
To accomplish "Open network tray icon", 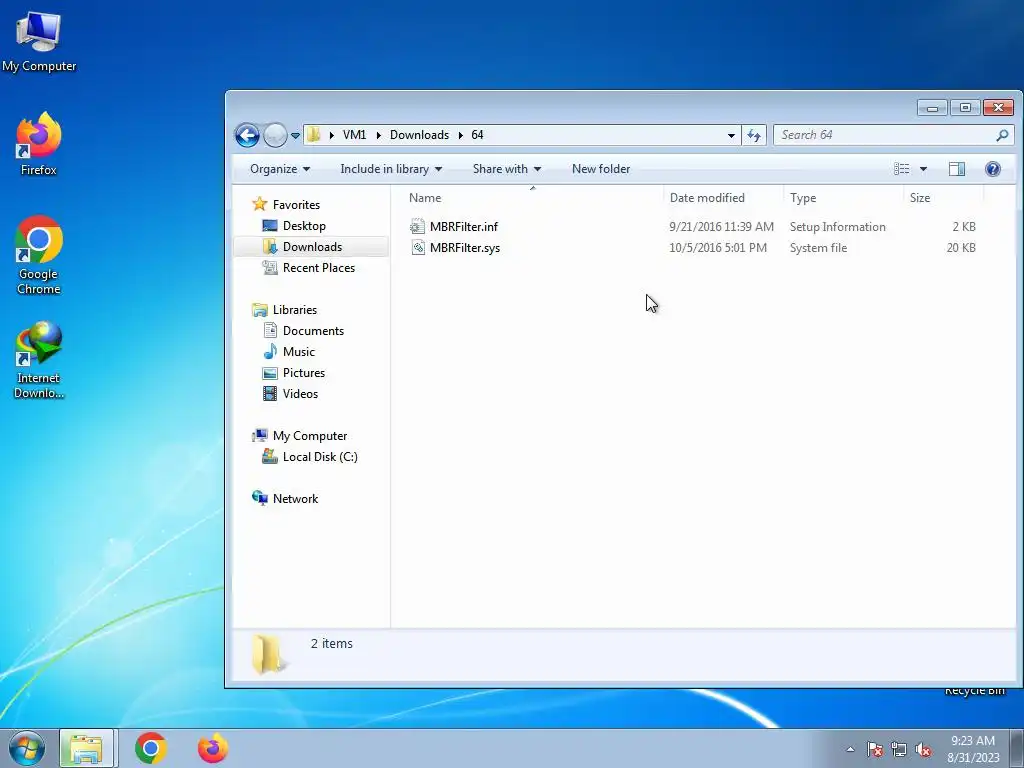I will pos(899,749).
